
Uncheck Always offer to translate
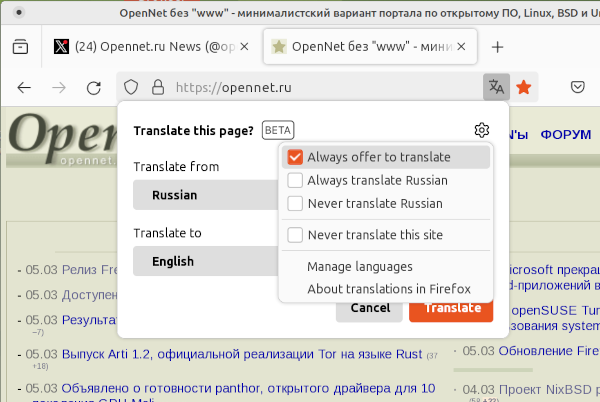(295, 157)
